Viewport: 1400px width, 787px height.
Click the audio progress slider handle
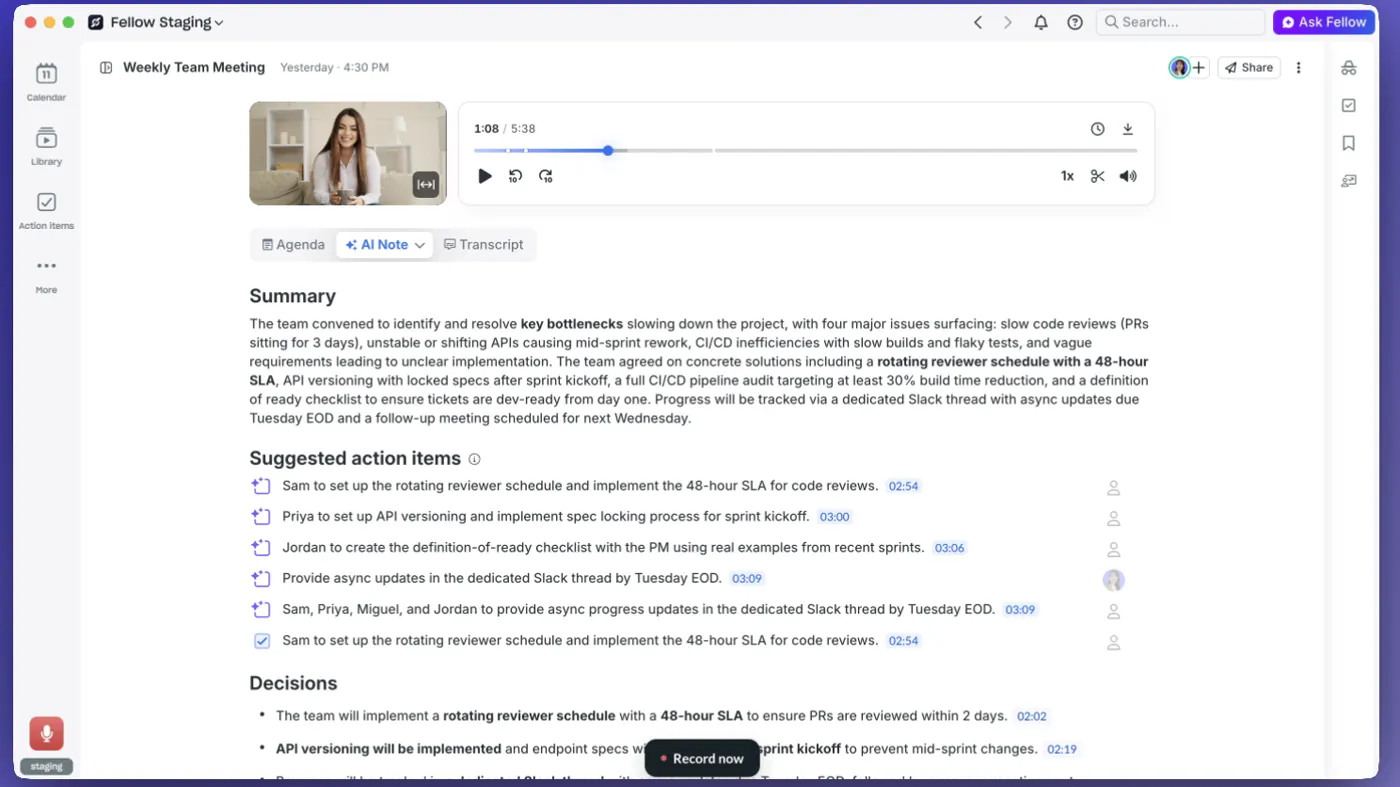[x=608, y=151]
